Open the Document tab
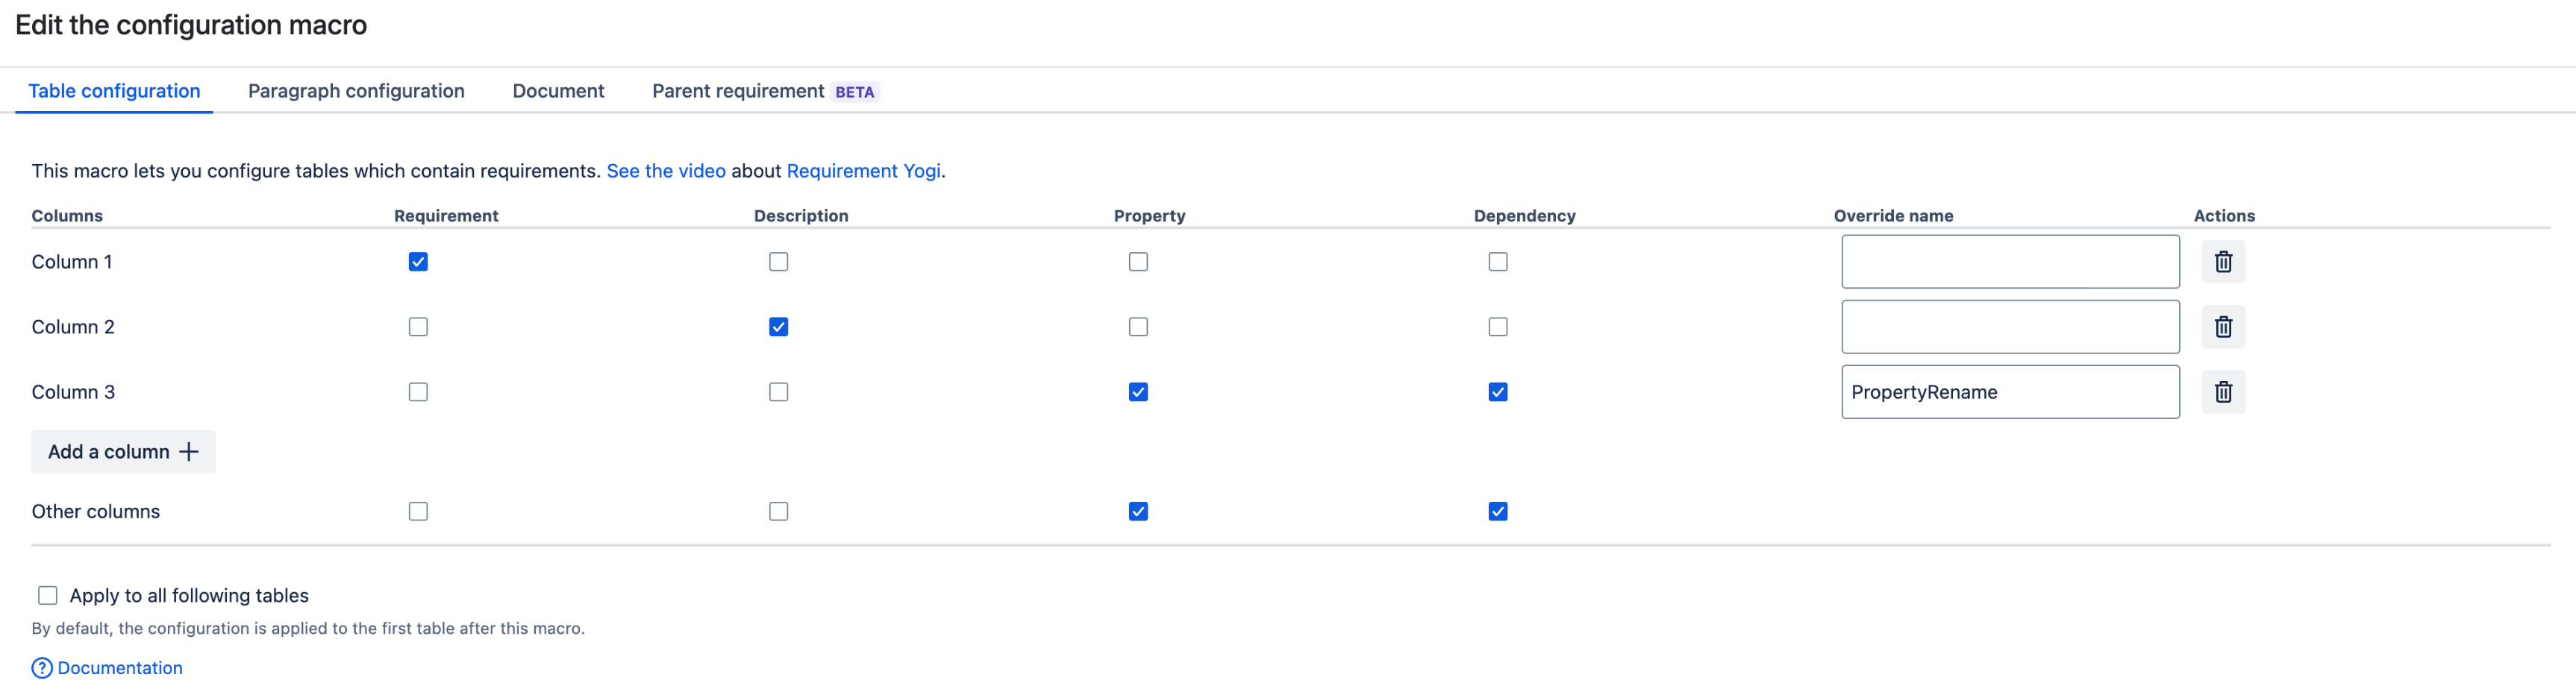Screen dimensions: 2576x695 [x=558, y=91]
